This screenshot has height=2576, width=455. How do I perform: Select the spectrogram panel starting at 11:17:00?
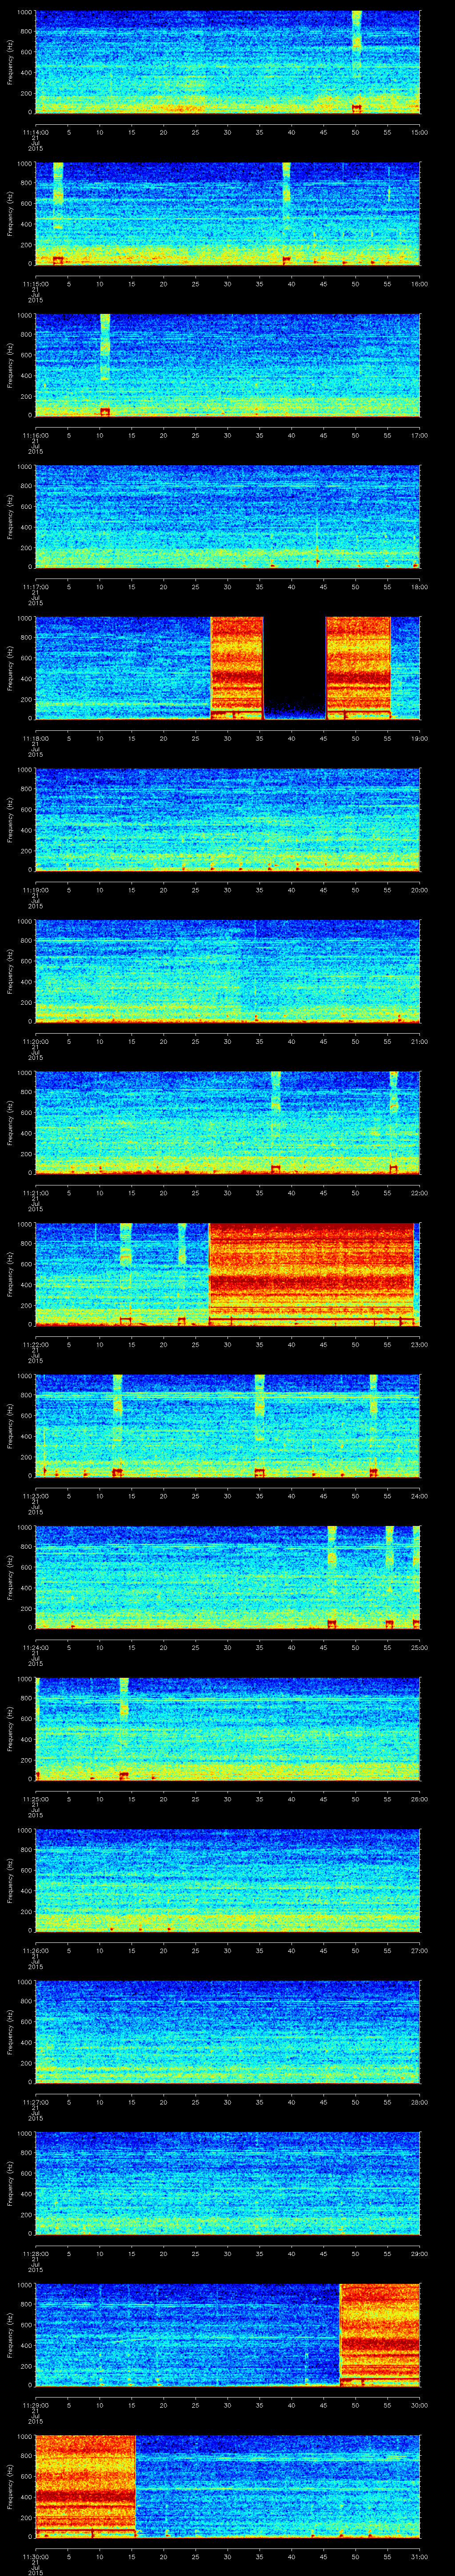click(x=227, y=516)
